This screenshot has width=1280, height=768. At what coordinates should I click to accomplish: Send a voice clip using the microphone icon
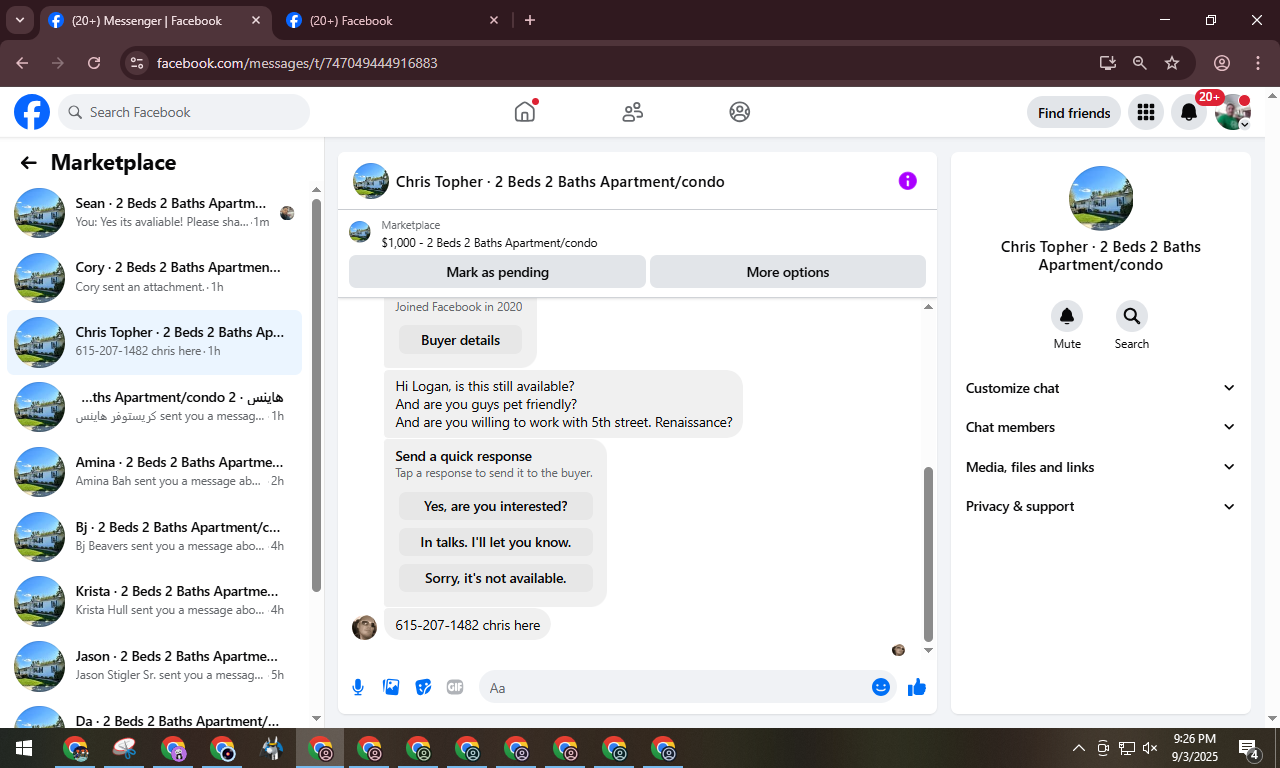[358, 687]
